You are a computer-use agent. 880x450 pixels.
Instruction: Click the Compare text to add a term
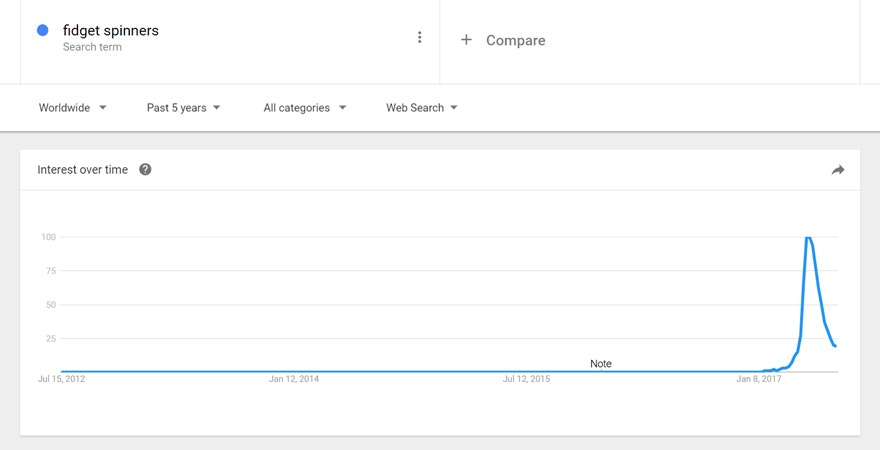515,41
